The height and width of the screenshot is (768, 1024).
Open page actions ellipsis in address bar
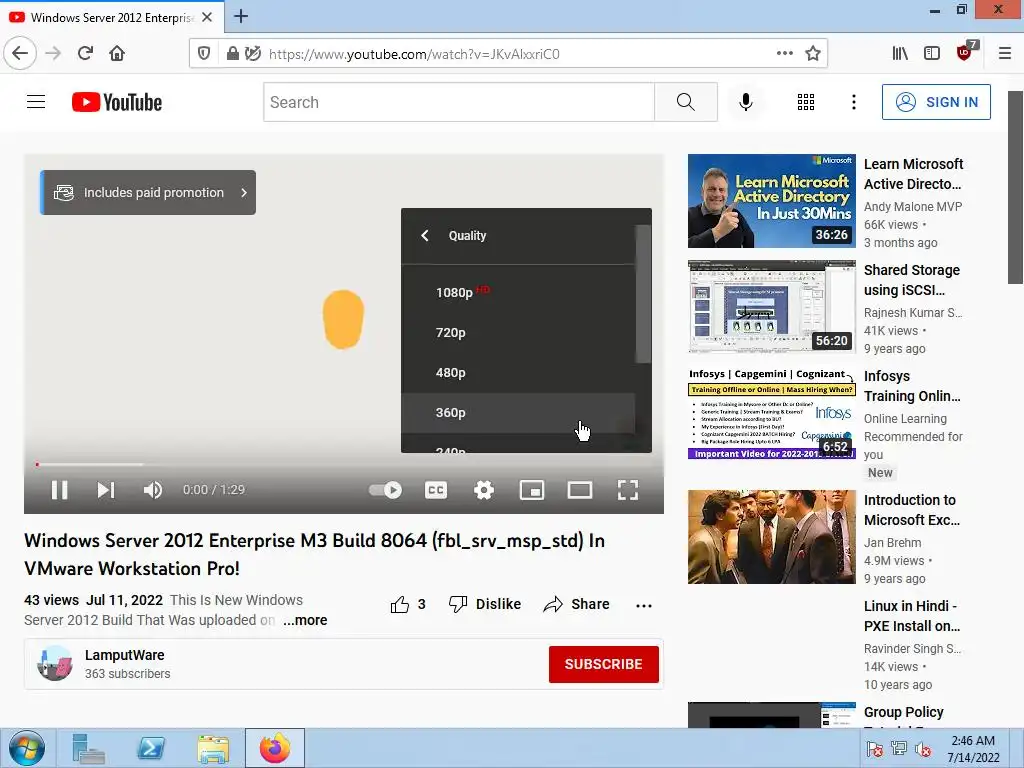tap(784, 53)
